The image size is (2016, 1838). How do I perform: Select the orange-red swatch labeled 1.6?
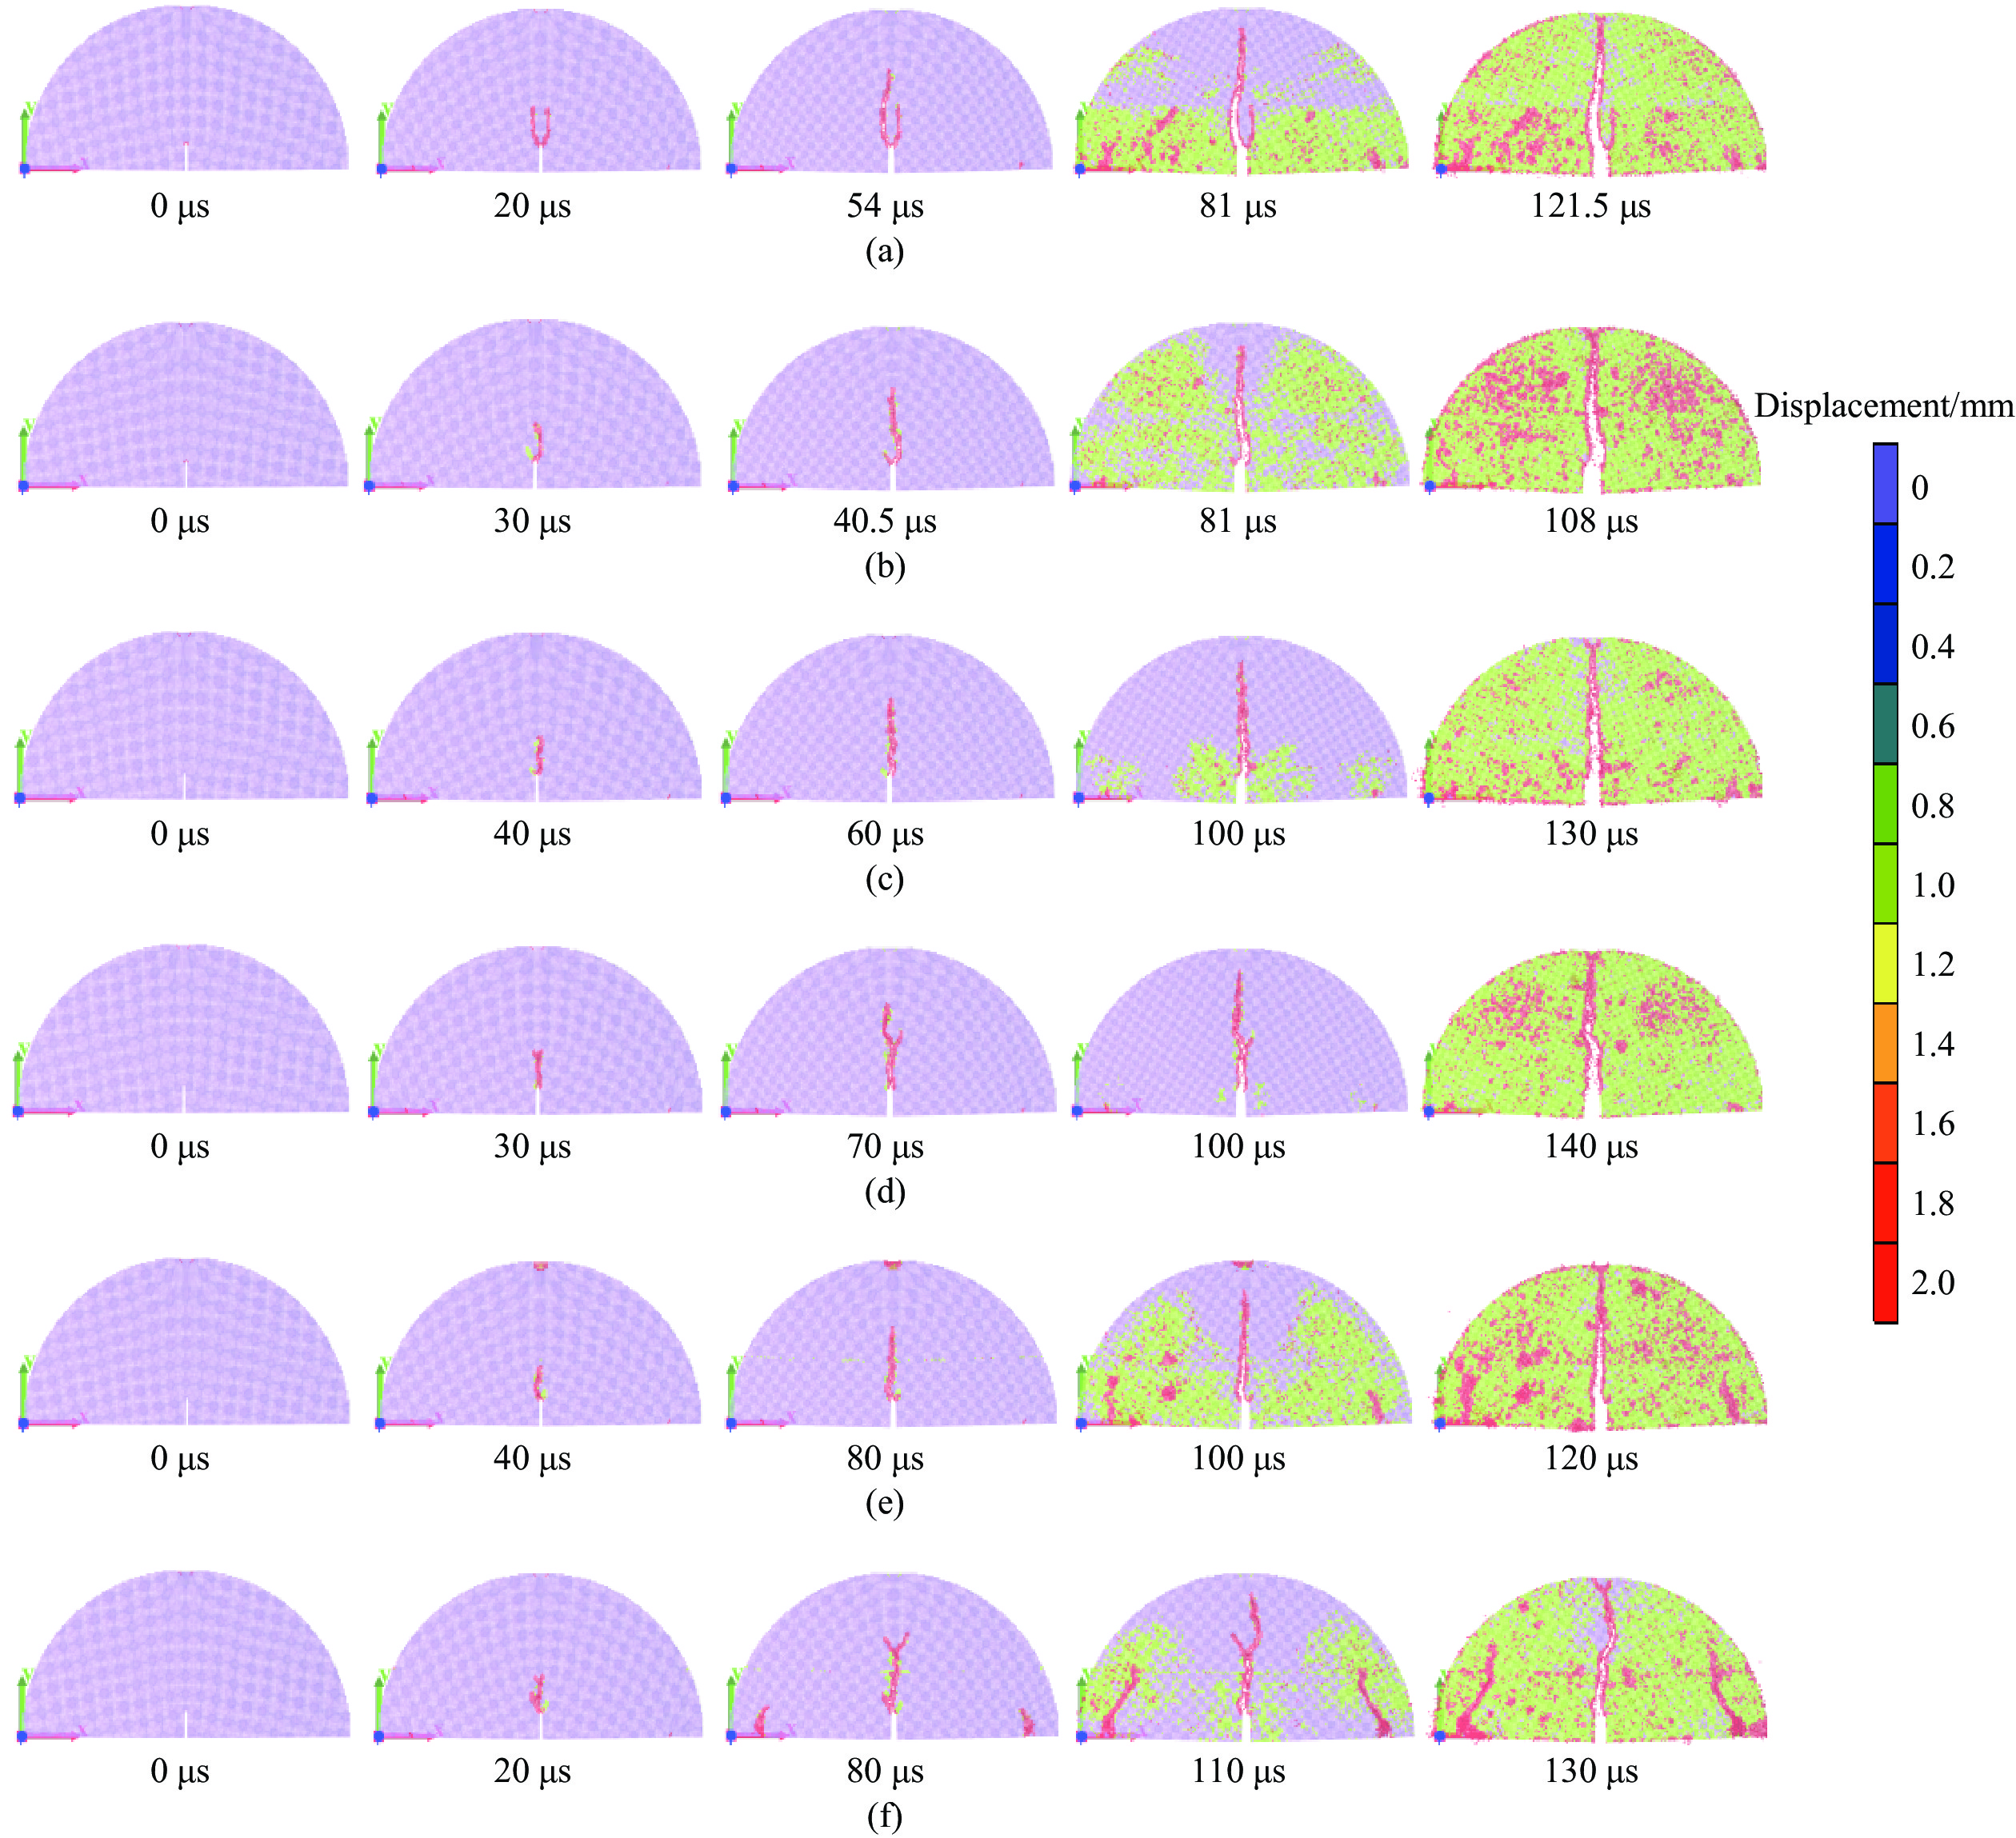(x=1885, y=1123)
